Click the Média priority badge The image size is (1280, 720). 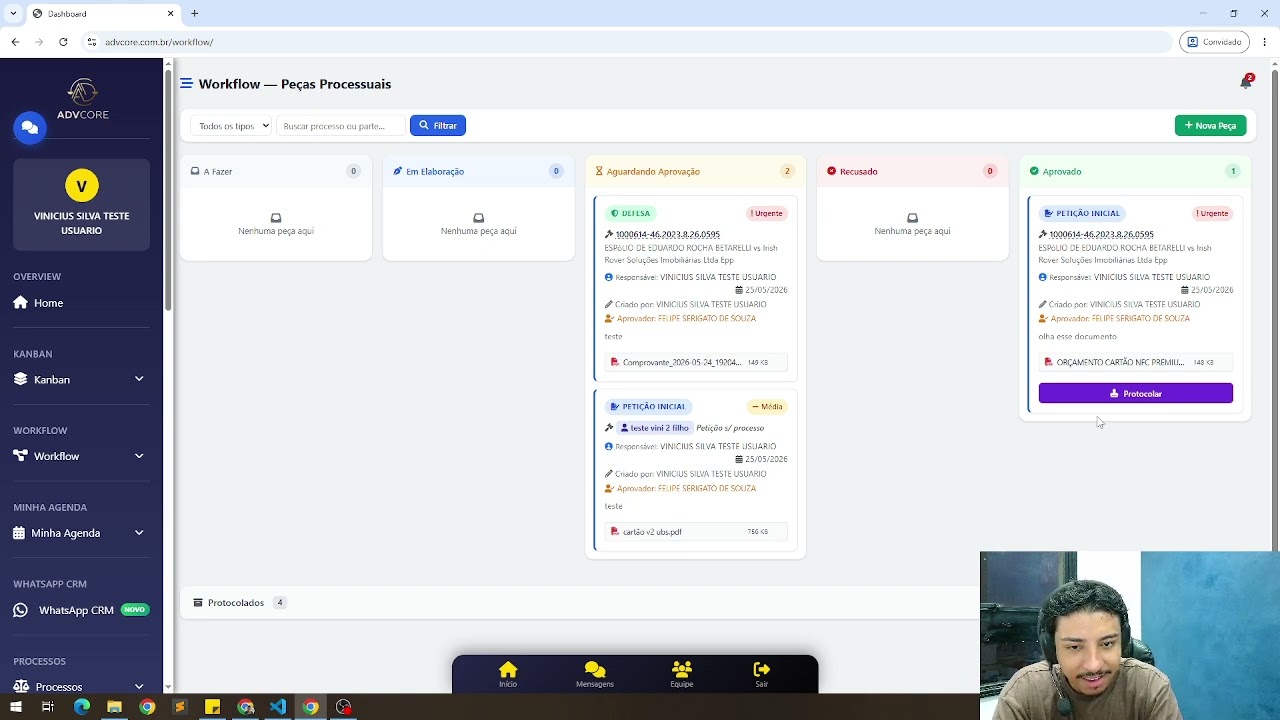pos(767,407)
